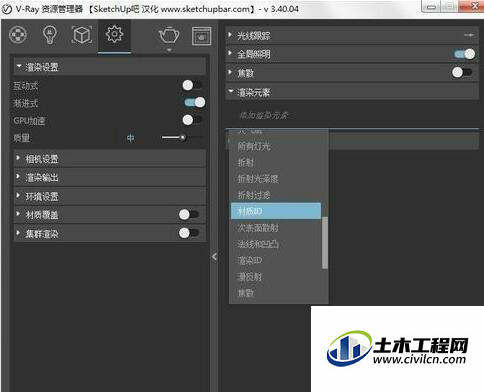Choose 焦散 at bottom of element list
This screenshot has height=392, width=484.
click(276, 293)
